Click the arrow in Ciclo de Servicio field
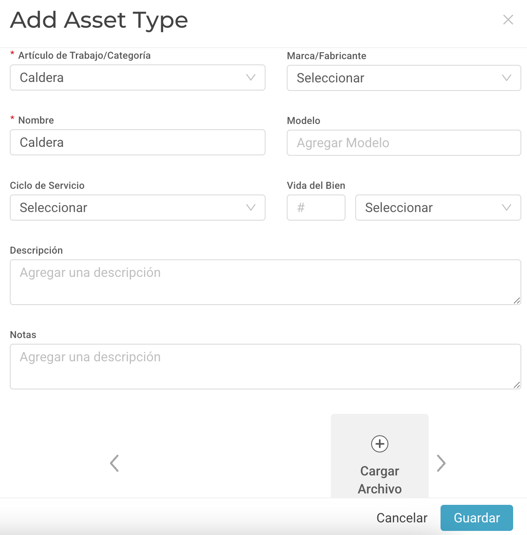This screenshot has height=535, width=527. pos(251,207)
